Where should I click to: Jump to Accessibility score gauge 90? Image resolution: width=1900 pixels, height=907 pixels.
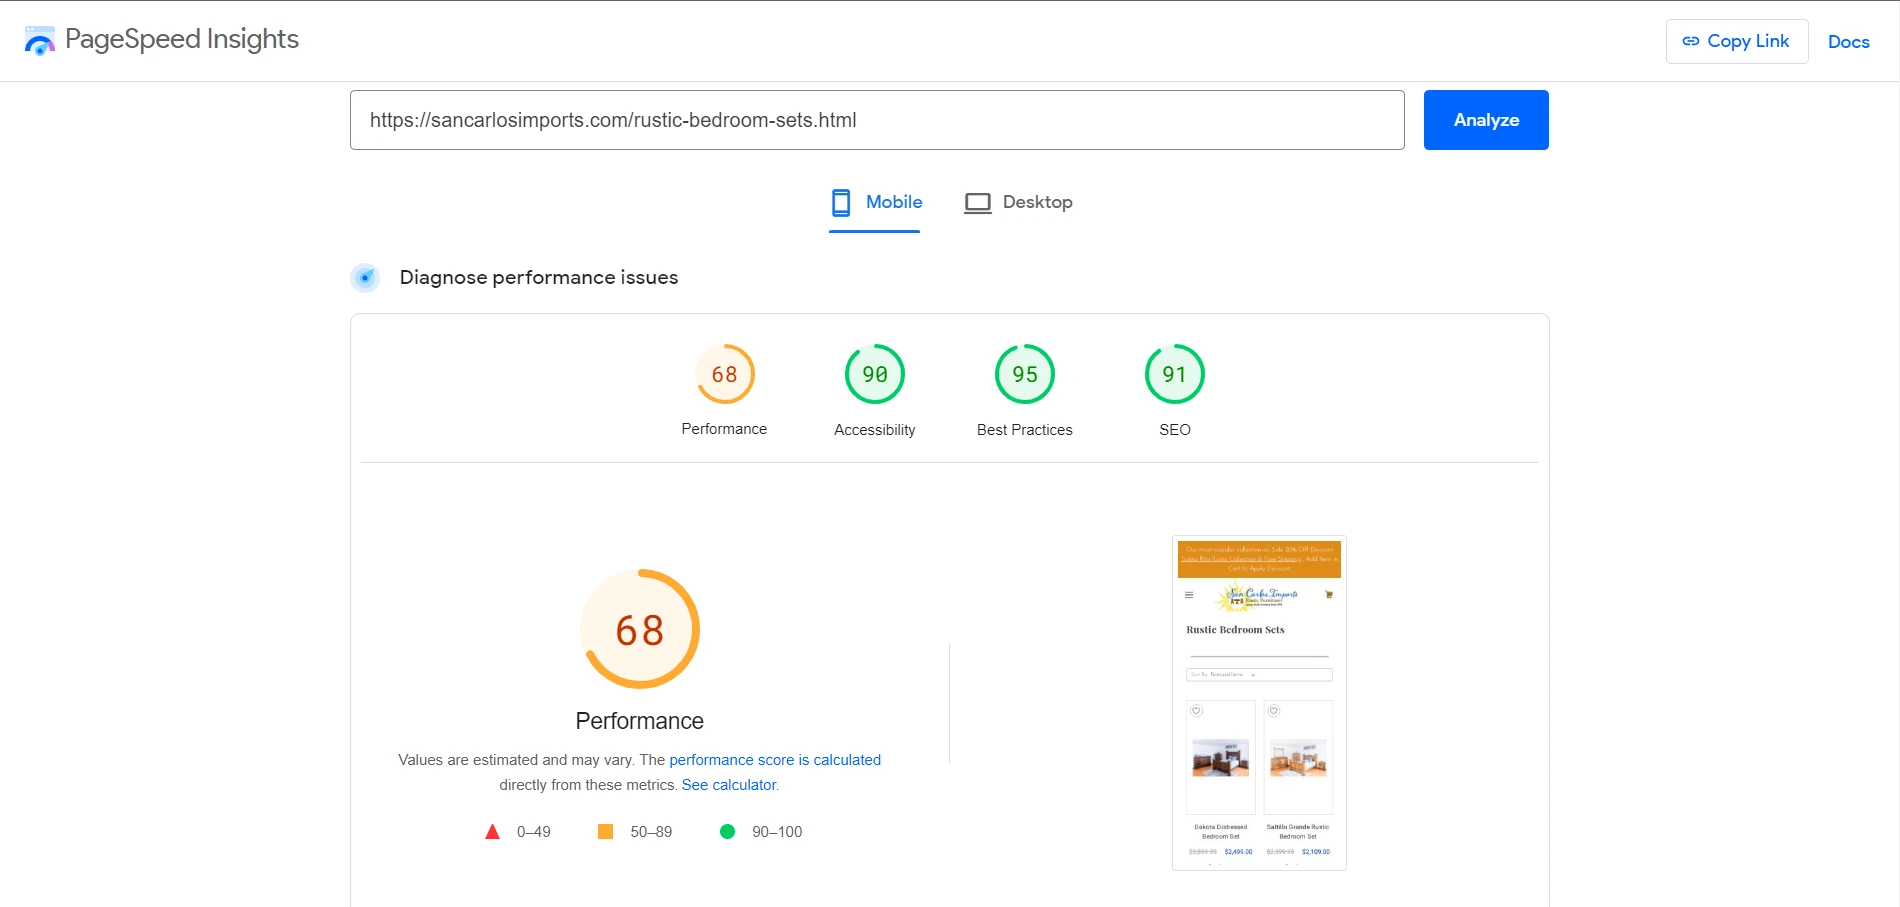point(875,374)
